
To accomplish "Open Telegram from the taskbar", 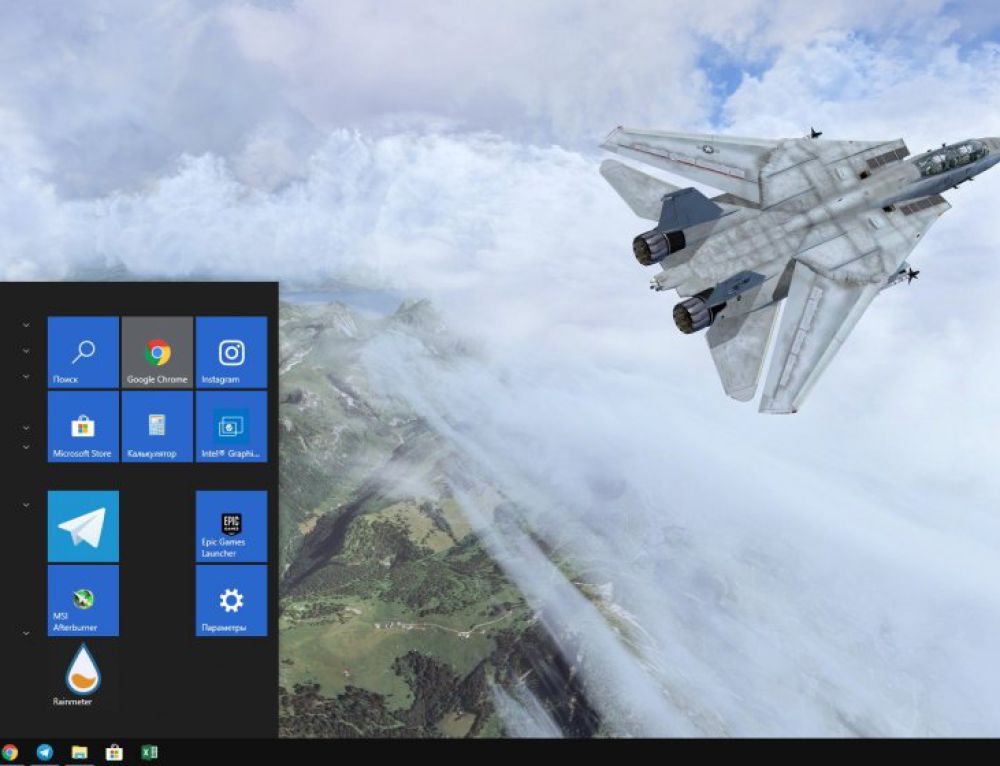I will 43,753.
